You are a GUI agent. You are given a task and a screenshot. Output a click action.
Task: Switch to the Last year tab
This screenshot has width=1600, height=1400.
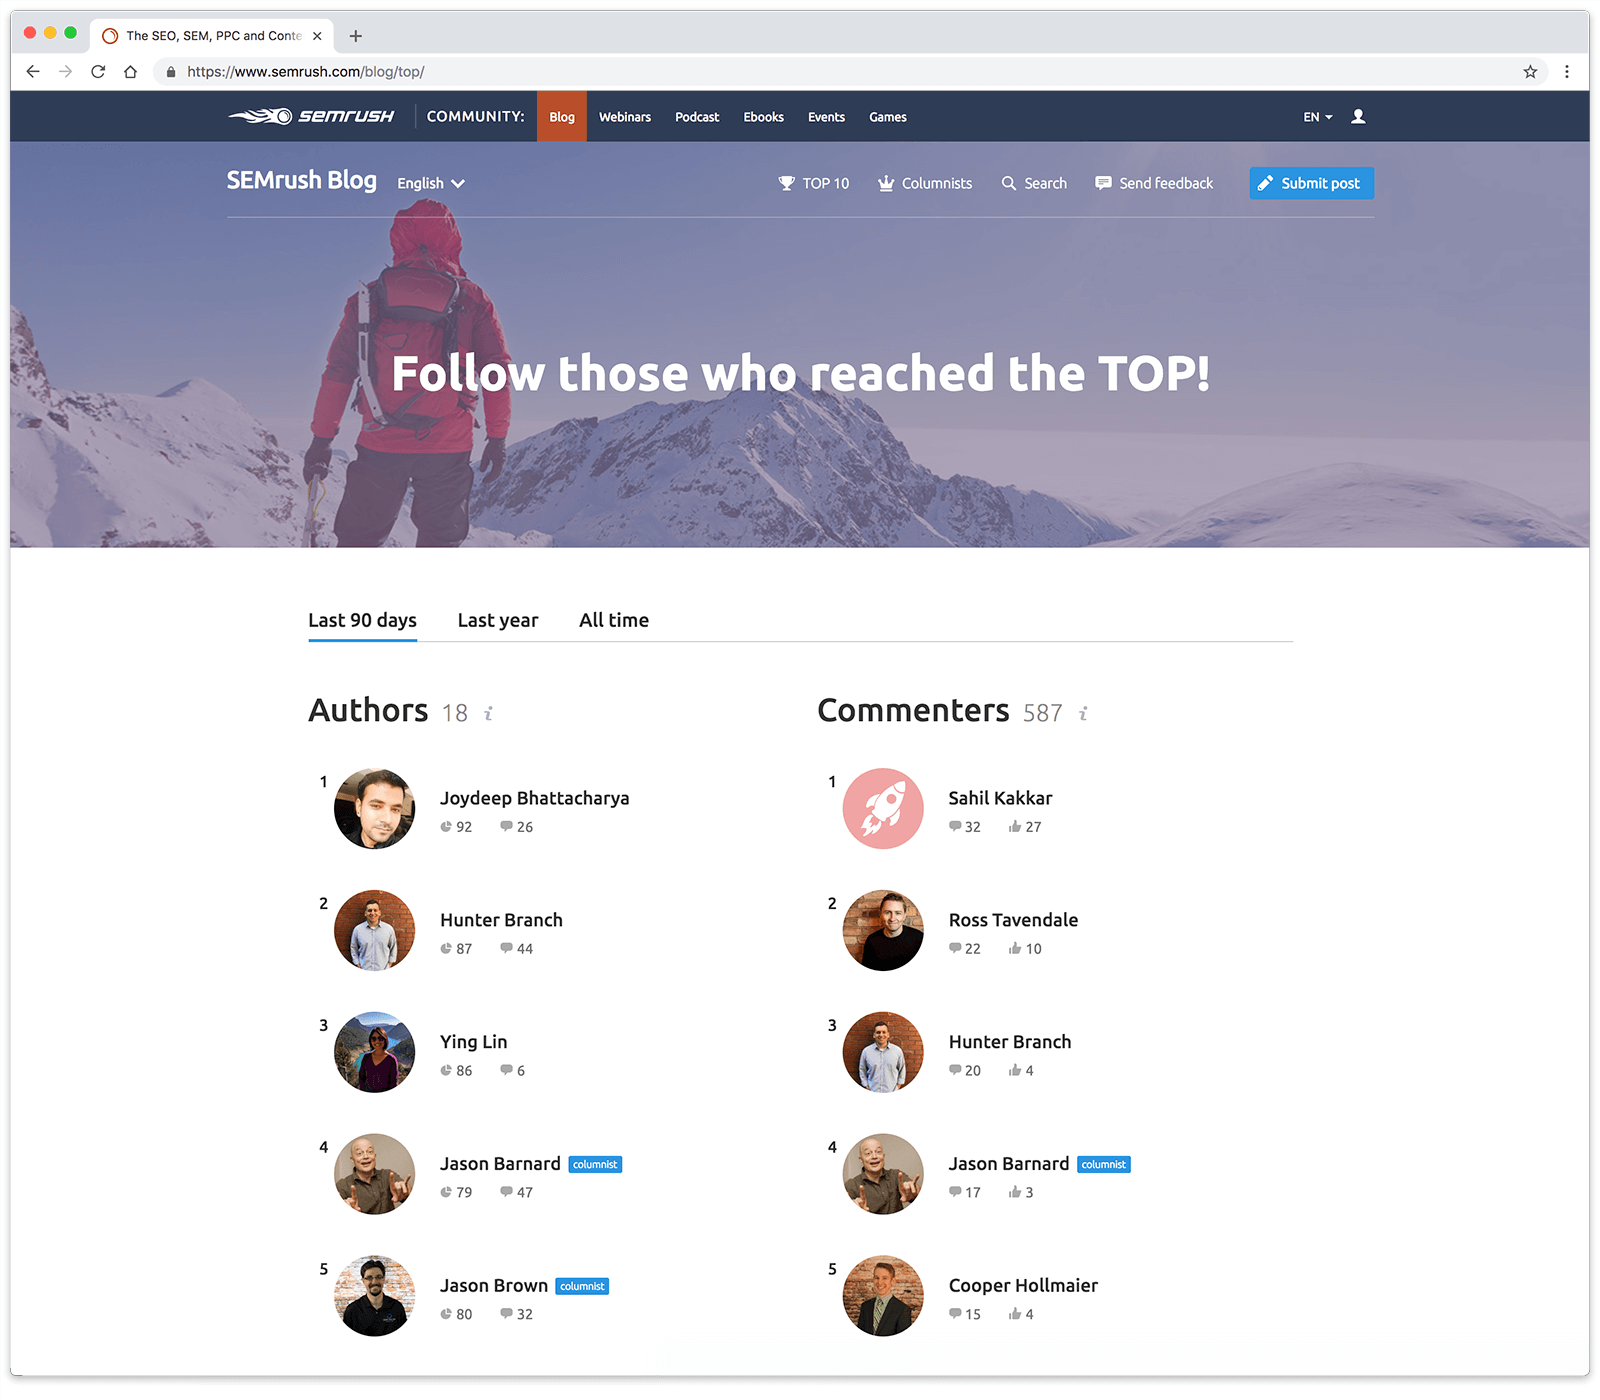point(498,620)
